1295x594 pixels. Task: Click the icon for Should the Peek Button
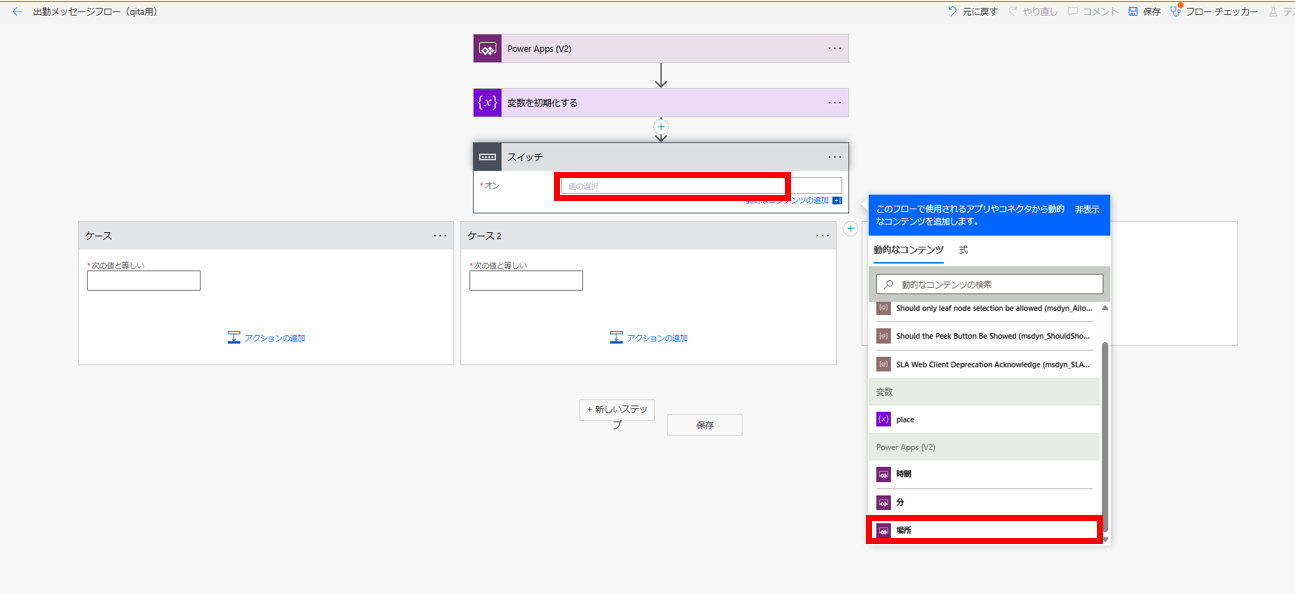tap(883, 336)
